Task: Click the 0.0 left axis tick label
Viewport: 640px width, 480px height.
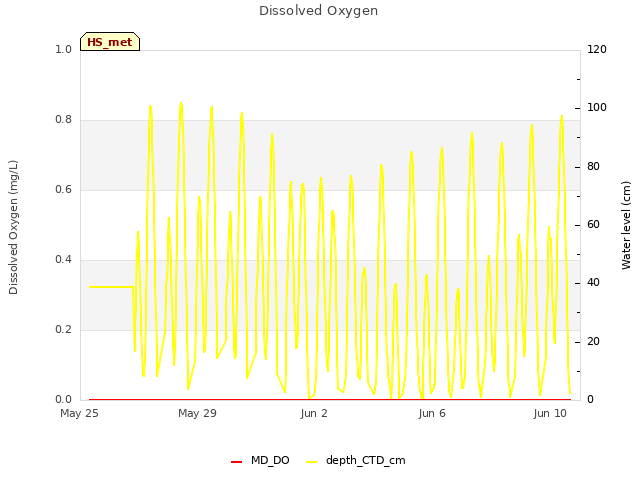Action: click(63, 399)
